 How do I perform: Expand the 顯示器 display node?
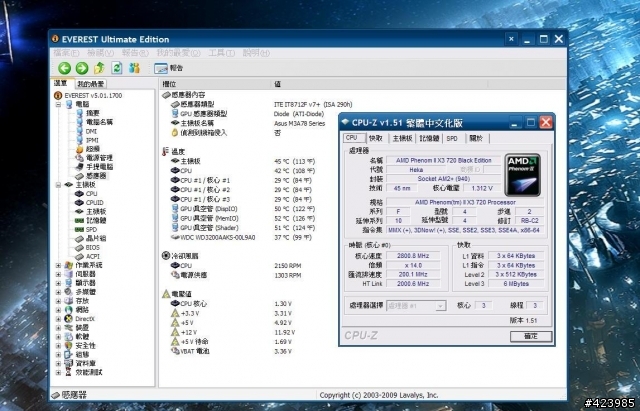(x=58, y=283)
